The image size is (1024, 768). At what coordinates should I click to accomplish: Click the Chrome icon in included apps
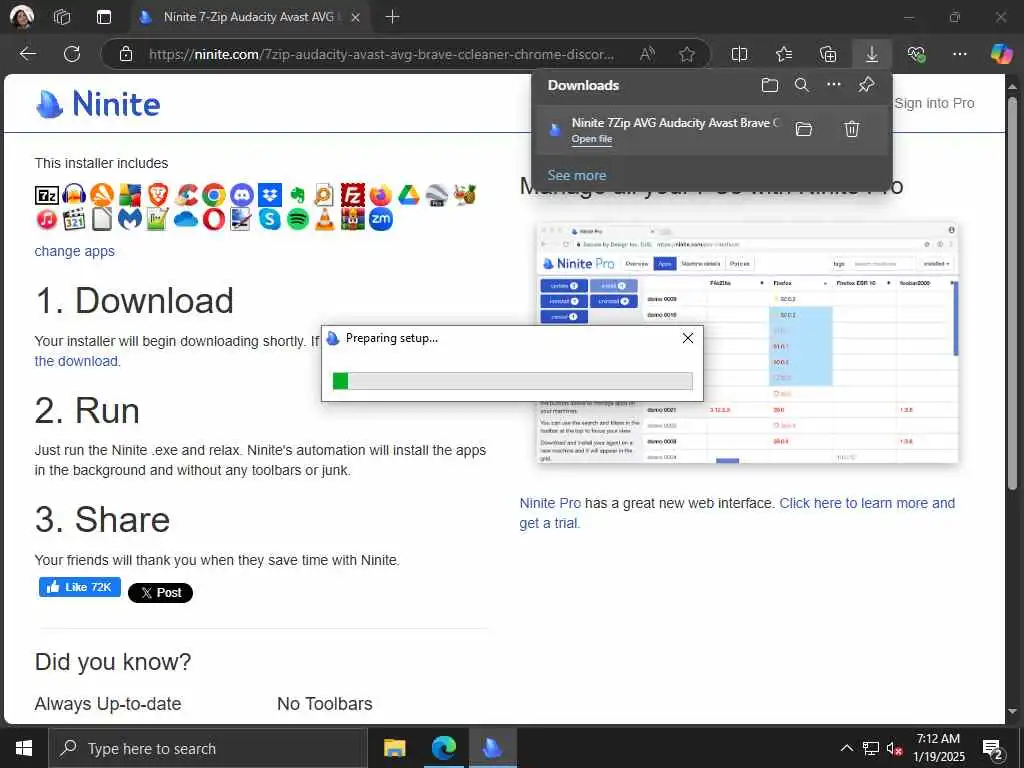(x=214, y=195)
